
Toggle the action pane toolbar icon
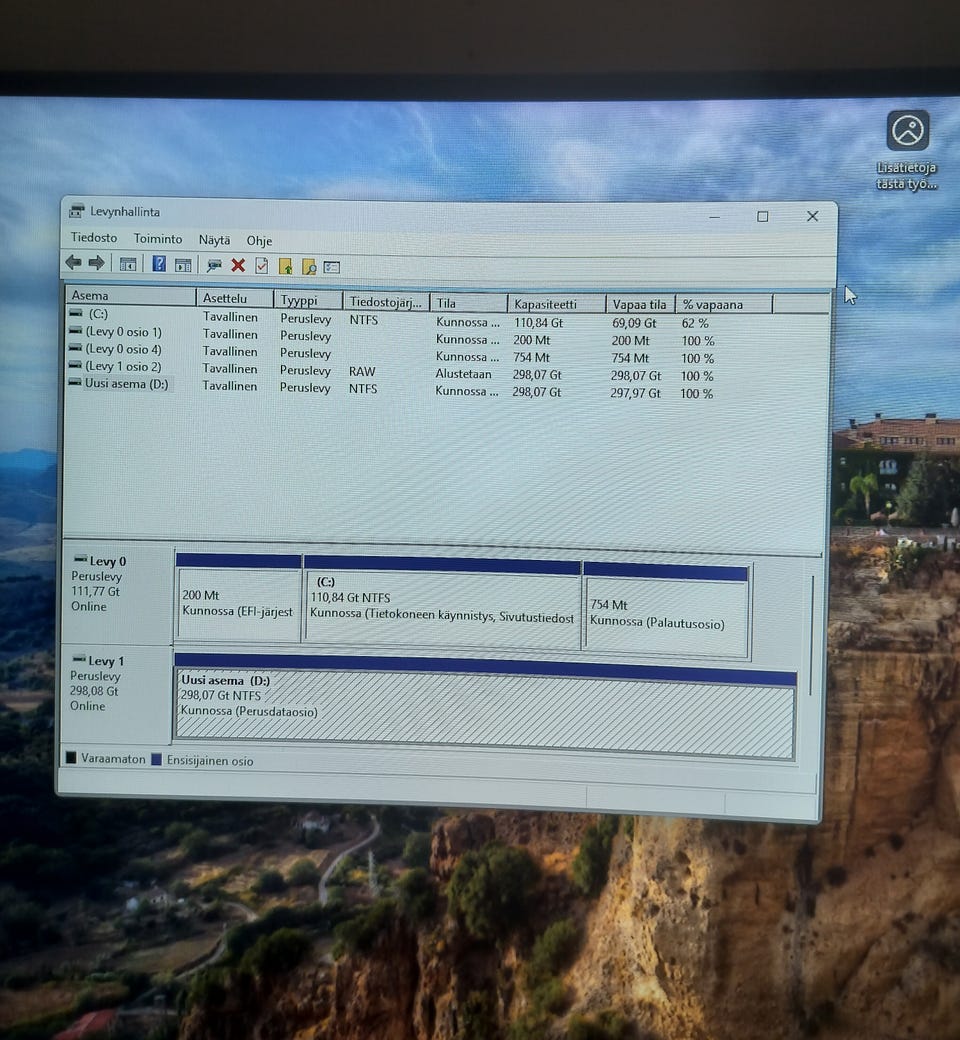coord(183,265)
